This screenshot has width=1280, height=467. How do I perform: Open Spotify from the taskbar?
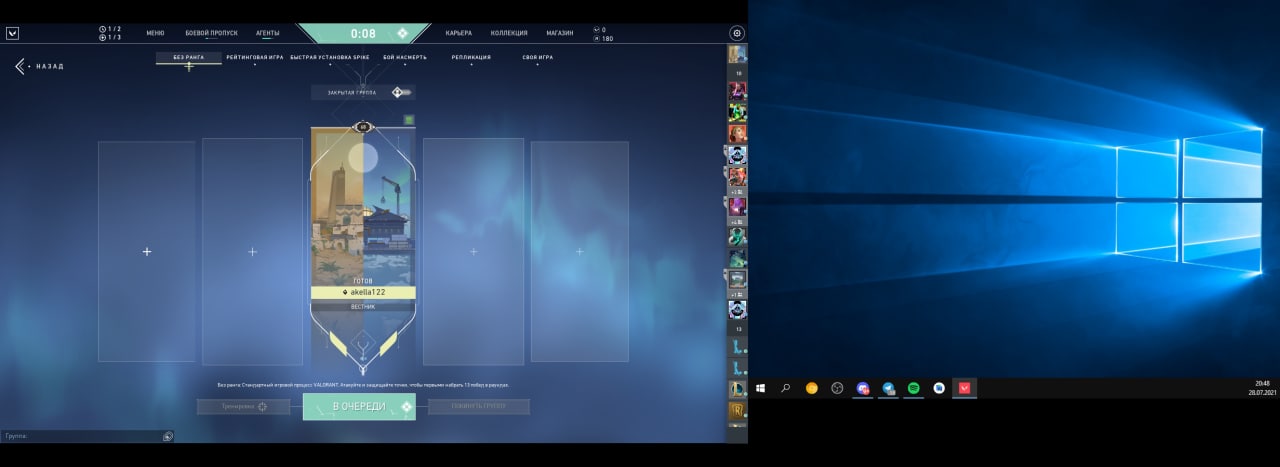click(x=914, y=388)
